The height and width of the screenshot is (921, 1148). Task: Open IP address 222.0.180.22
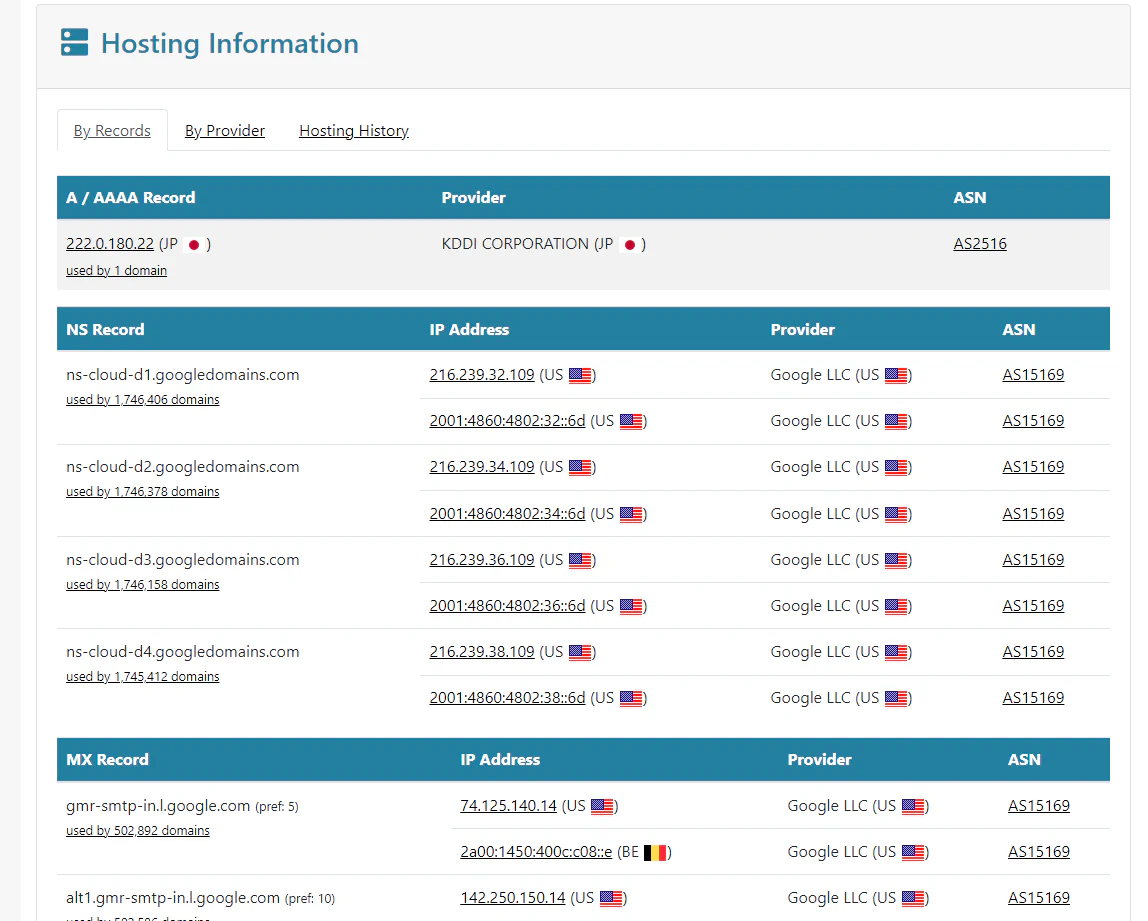pyautogui.click(x=110, y=244)
